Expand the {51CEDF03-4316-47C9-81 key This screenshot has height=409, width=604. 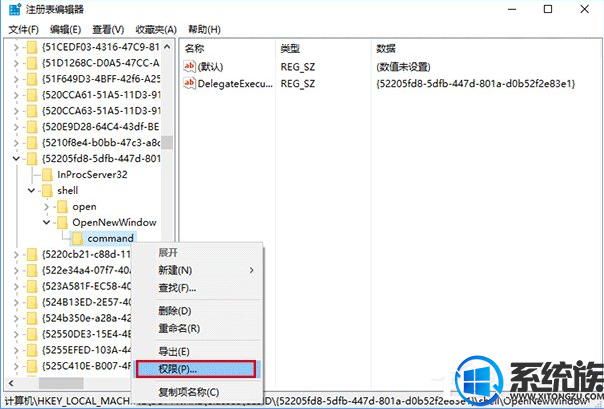pos(16,47)
